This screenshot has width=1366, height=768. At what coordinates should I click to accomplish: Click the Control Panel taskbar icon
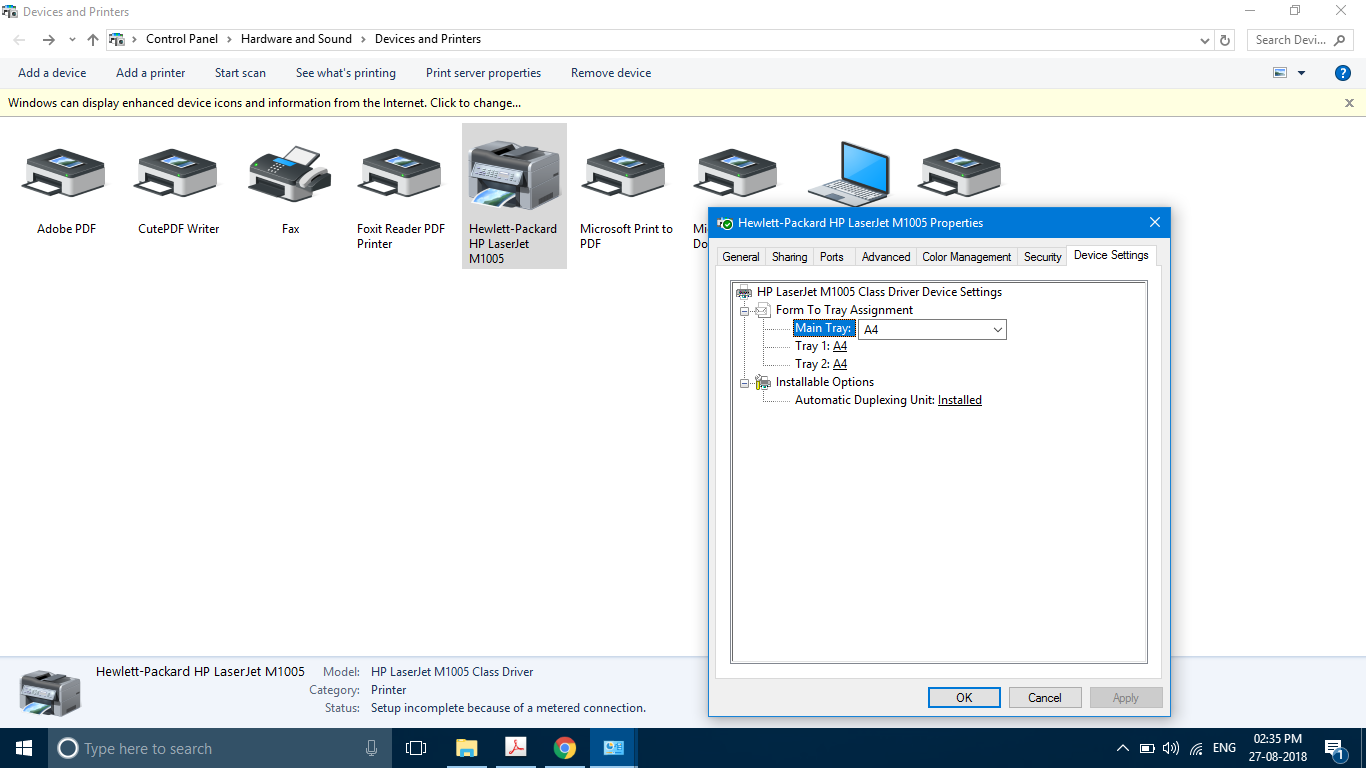pyautogui.click(x=614, y=748)
